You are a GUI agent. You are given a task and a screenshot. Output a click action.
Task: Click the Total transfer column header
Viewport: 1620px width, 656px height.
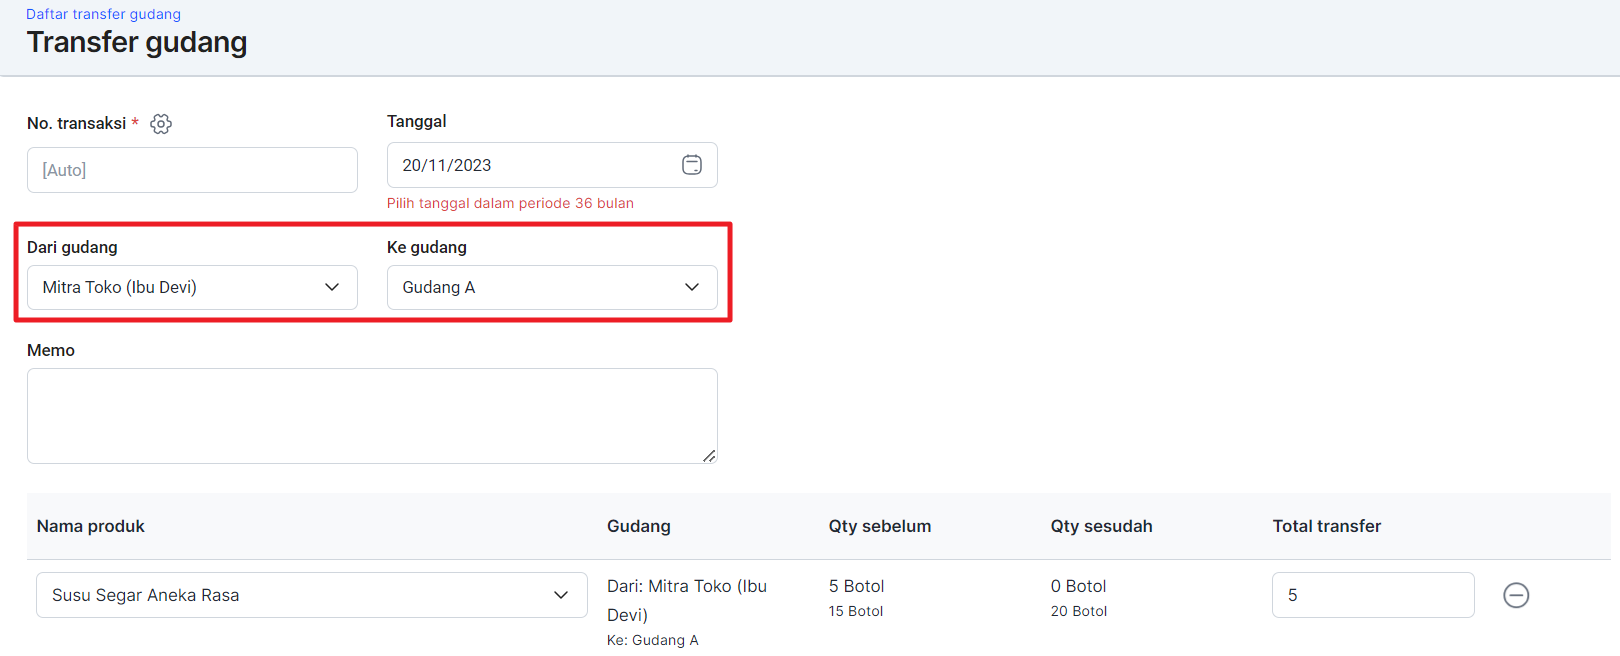point(1327,526)
